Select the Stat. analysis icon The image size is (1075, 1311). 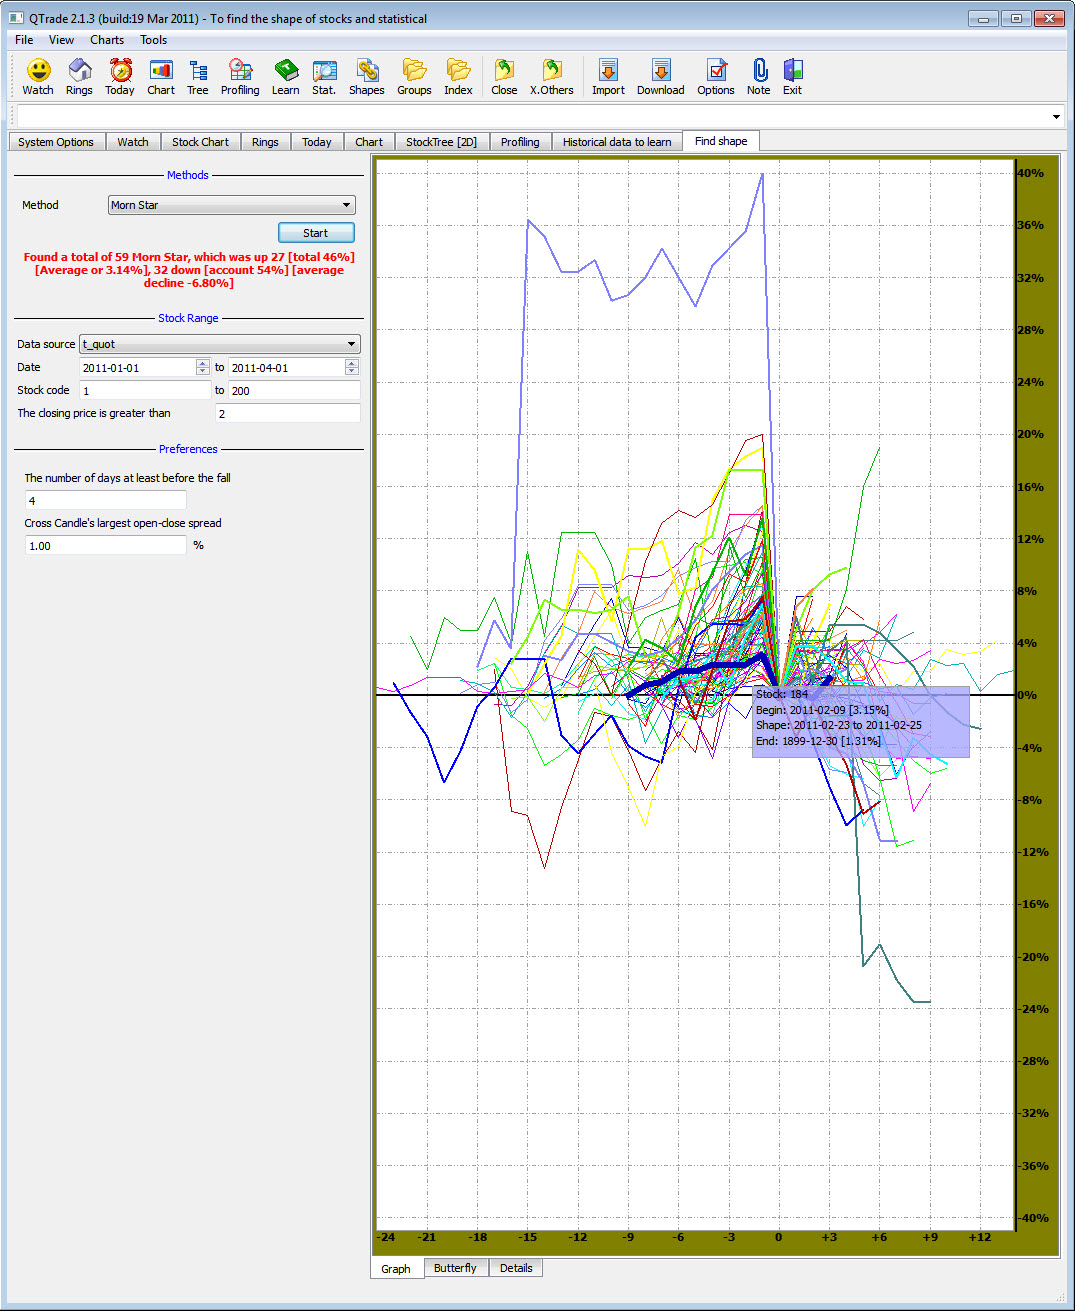(324, 70)
